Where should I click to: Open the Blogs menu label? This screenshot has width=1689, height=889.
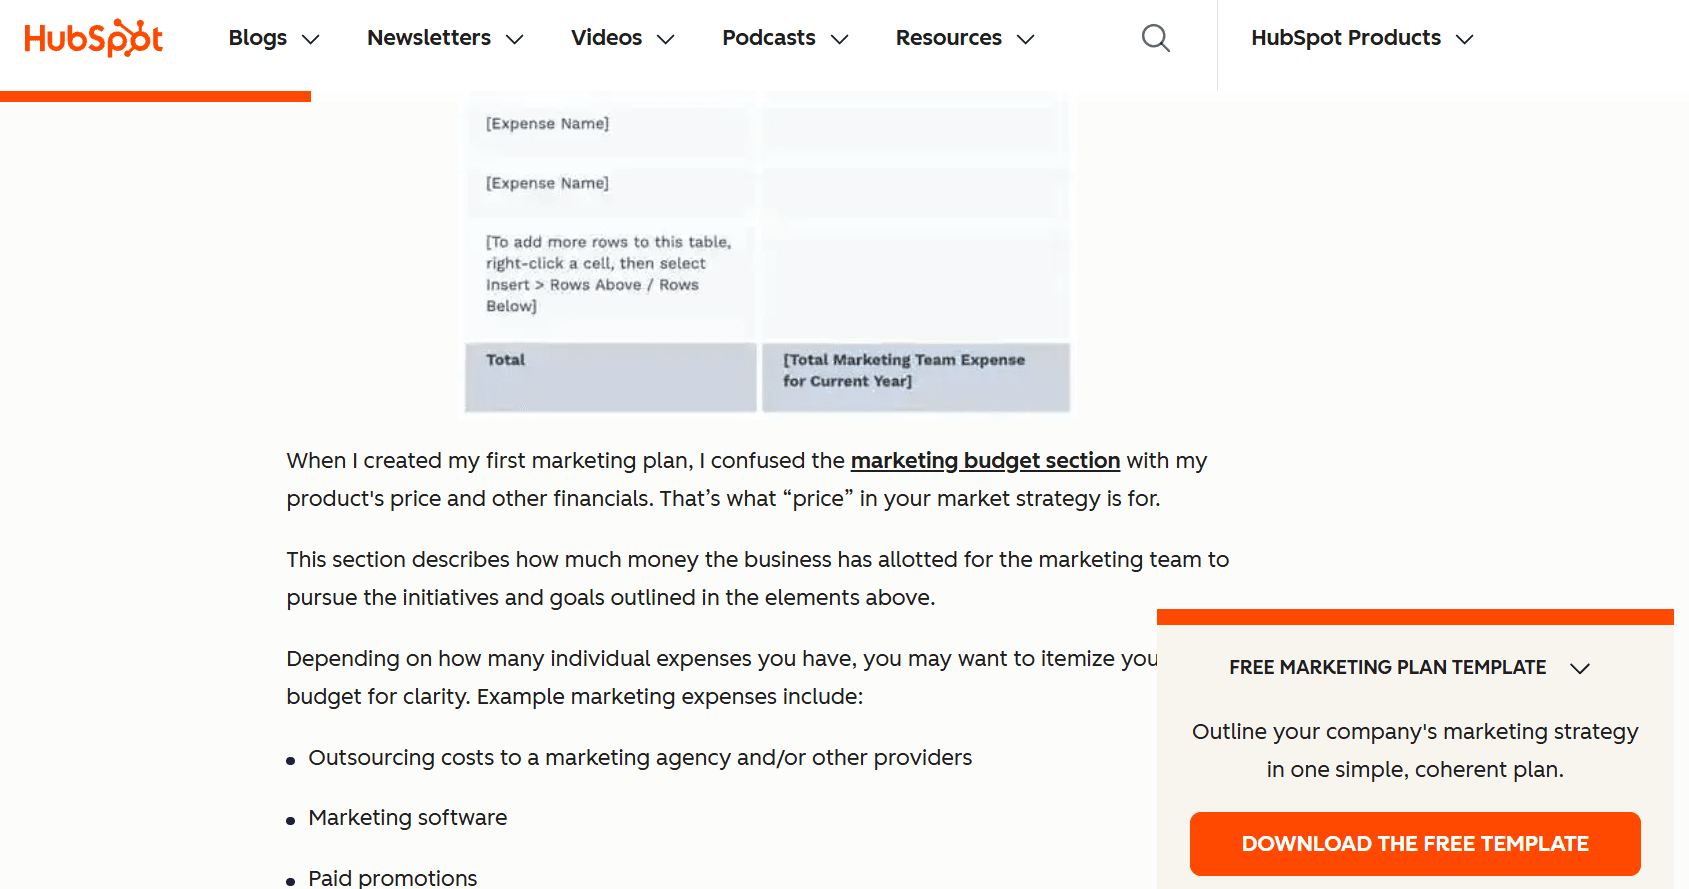tap(257, 38)
